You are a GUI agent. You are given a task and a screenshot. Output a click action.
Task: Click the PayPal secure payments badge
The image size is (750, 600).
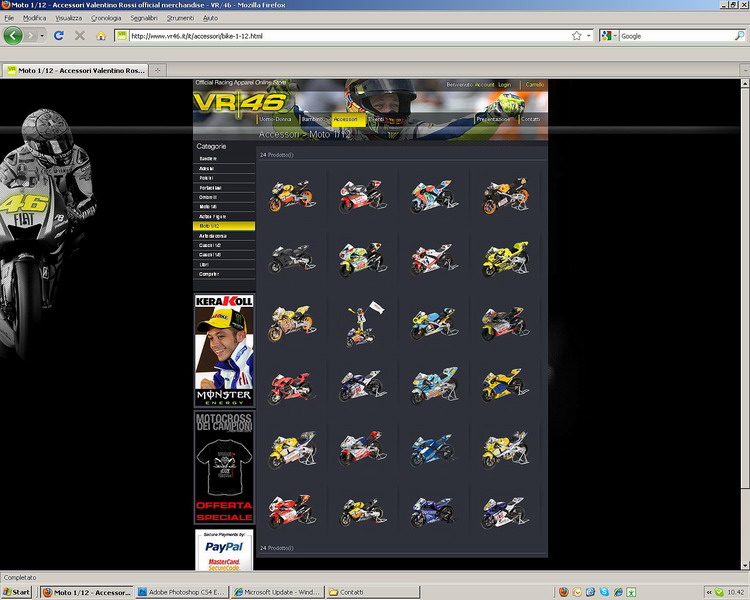tap(224, 550)
